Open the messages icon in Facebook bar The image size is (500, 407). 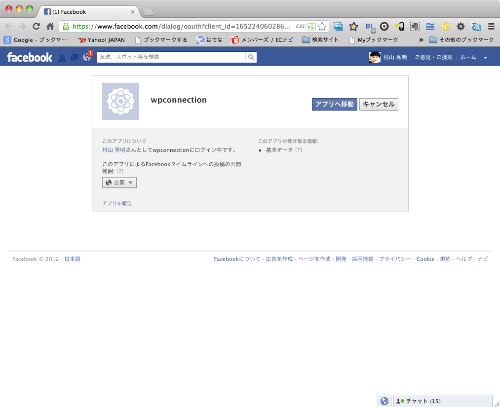[74, 57]
